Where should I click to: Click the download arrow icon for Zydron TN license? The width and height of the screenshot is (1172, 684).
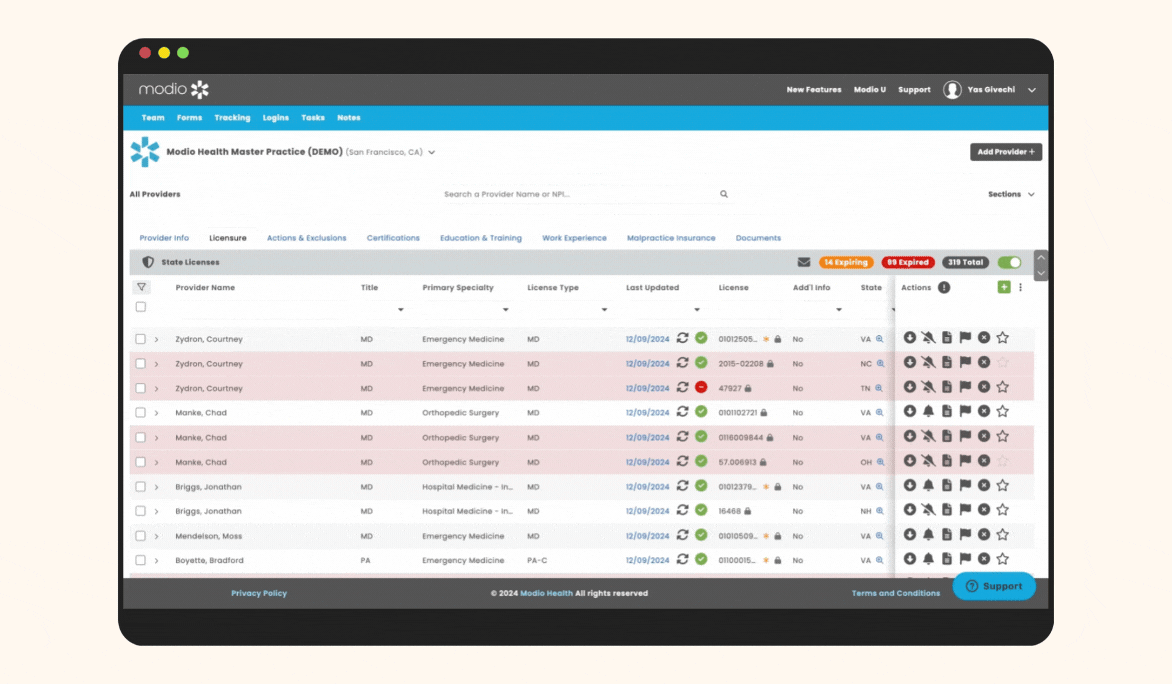pos(910,387)
